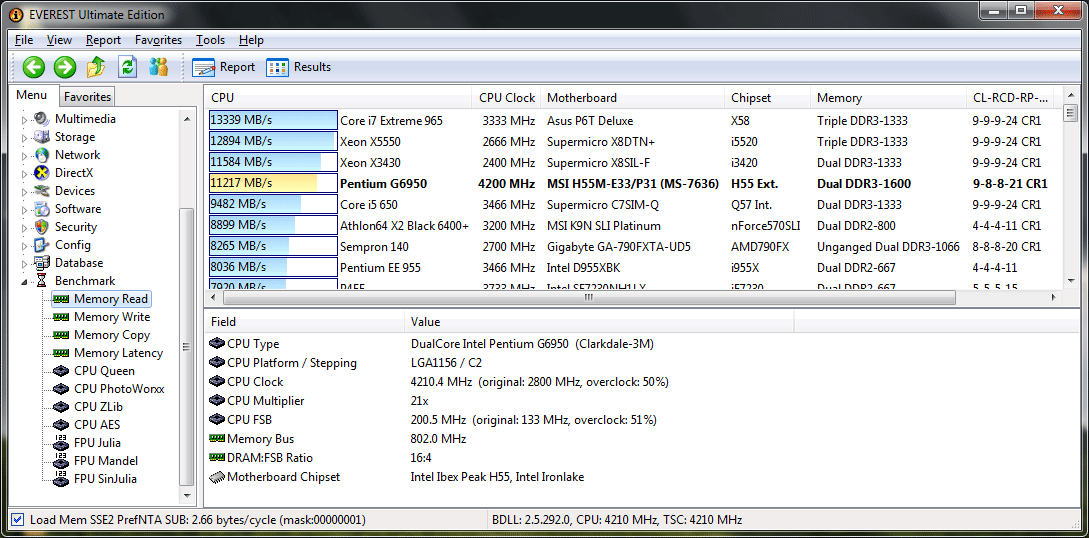Select the DirectX icon in tree
This screenshot has height=538, width=1089.
tap(42, 173)
